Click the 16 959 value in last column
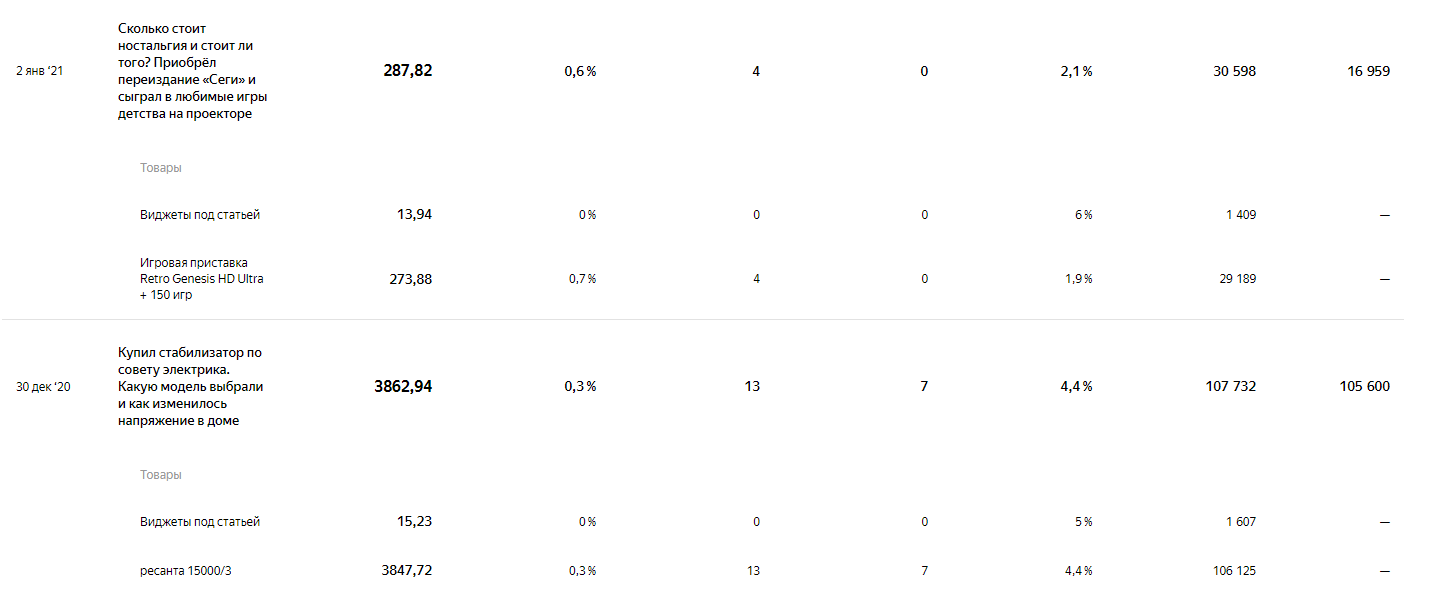 pos(1369,71)
